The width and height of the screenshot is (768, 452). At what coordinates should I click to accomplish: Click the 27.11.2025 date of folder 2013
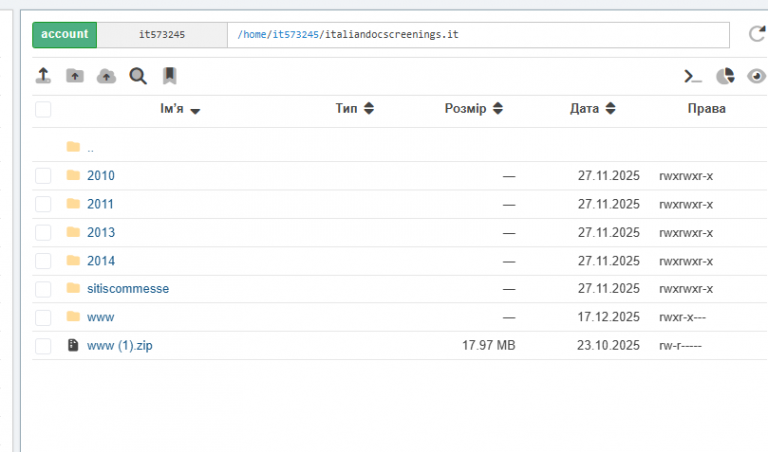click(x=609, y=232)
